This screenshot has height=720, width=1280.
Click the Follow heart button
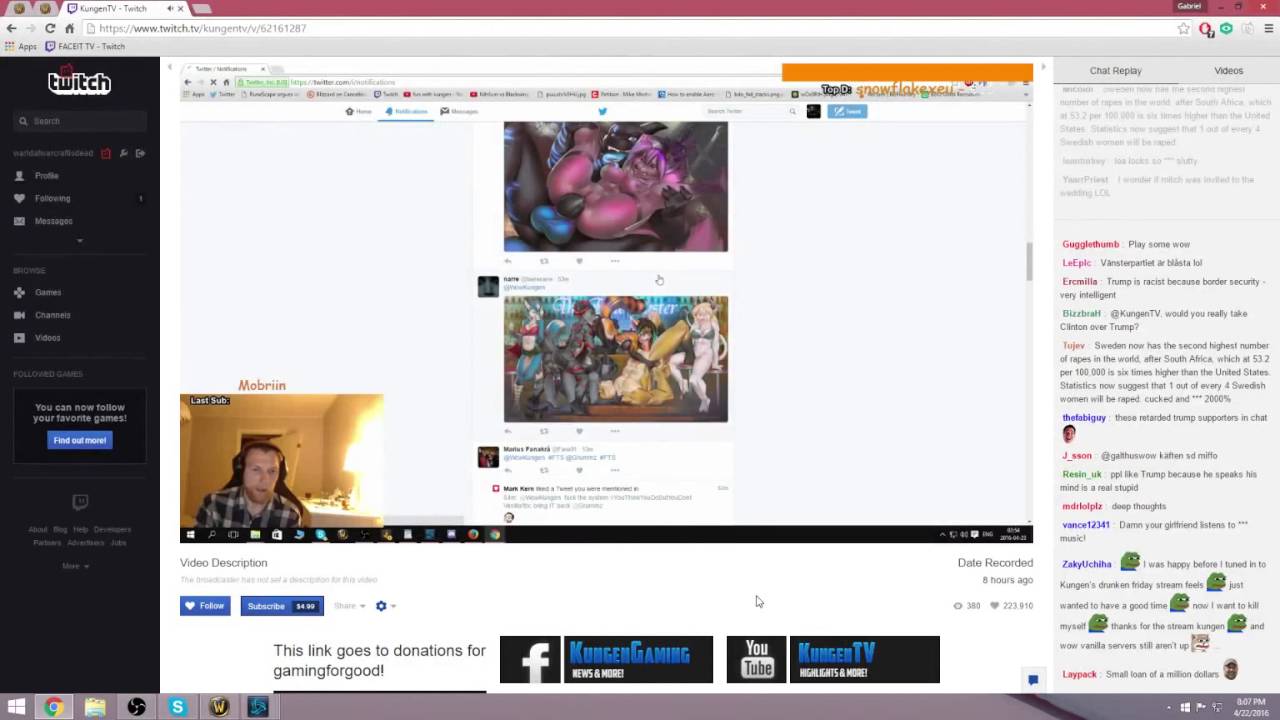coord(205,606)
